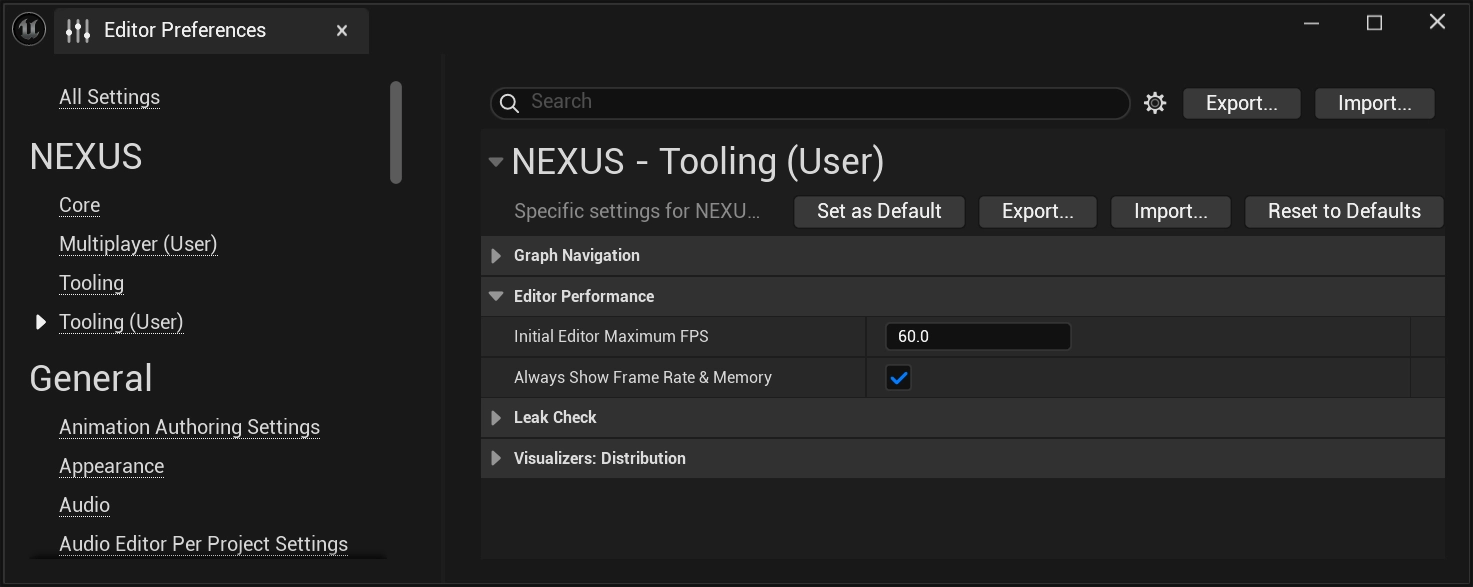Expand the Leak Check section

tap(496, 417)
